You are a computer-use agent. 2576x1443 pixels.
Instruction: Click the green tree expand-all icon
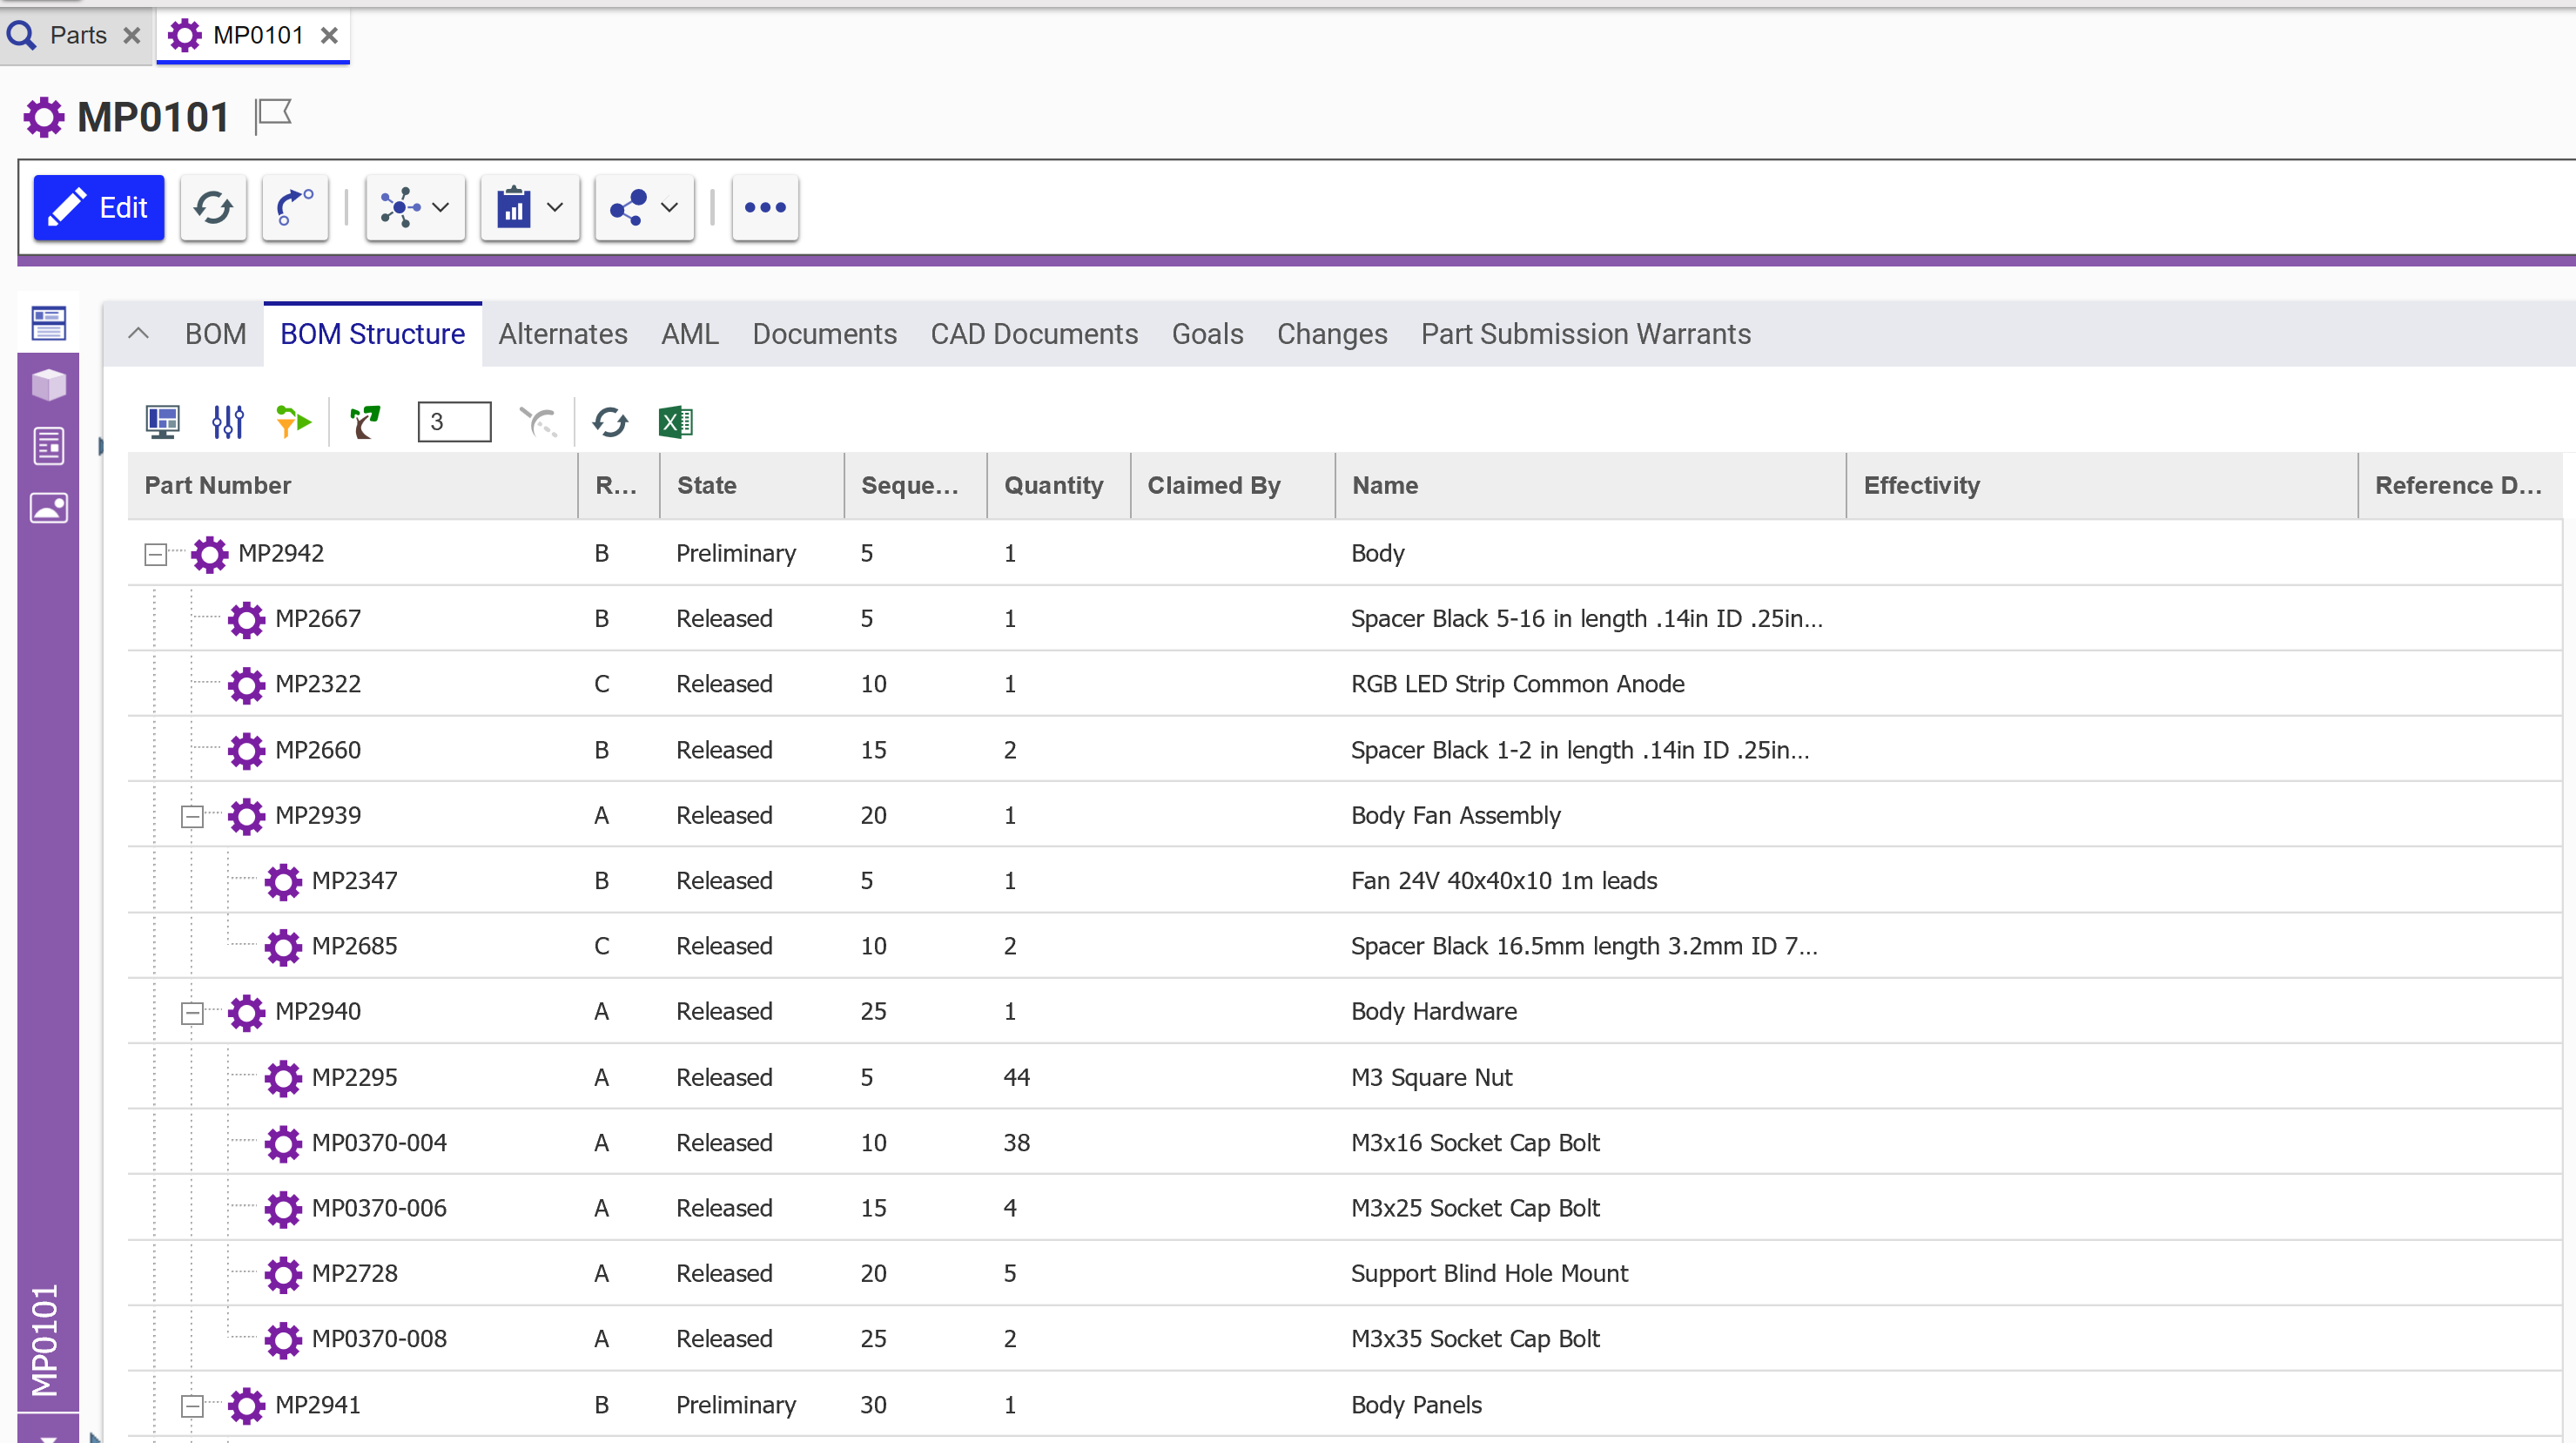pyautogui.click(x=365, y=422)
